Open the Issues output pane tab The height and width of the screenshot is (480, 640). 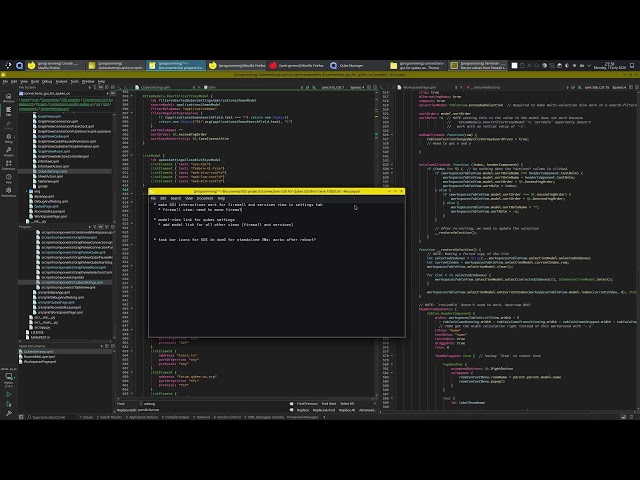click(x=87, y=417)
